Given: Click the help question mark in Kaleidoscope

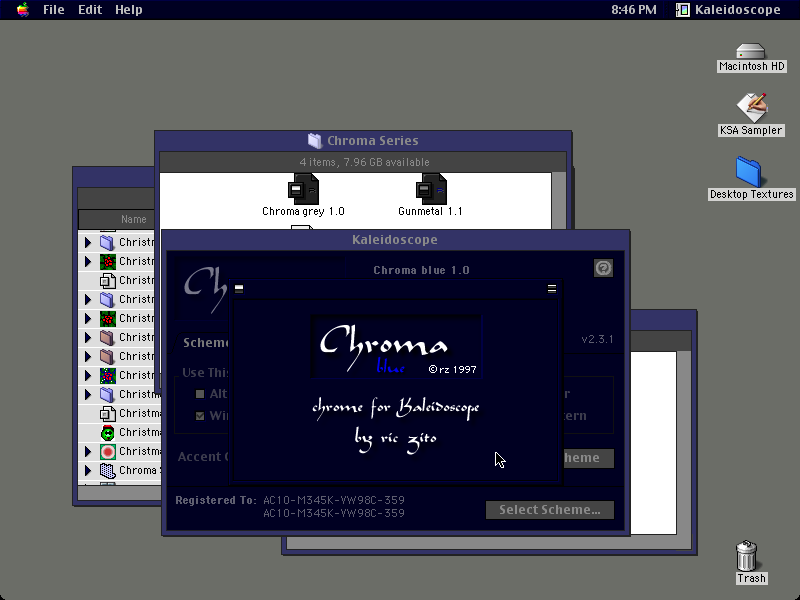Looking at the screenshot, I should coord(603,268).
